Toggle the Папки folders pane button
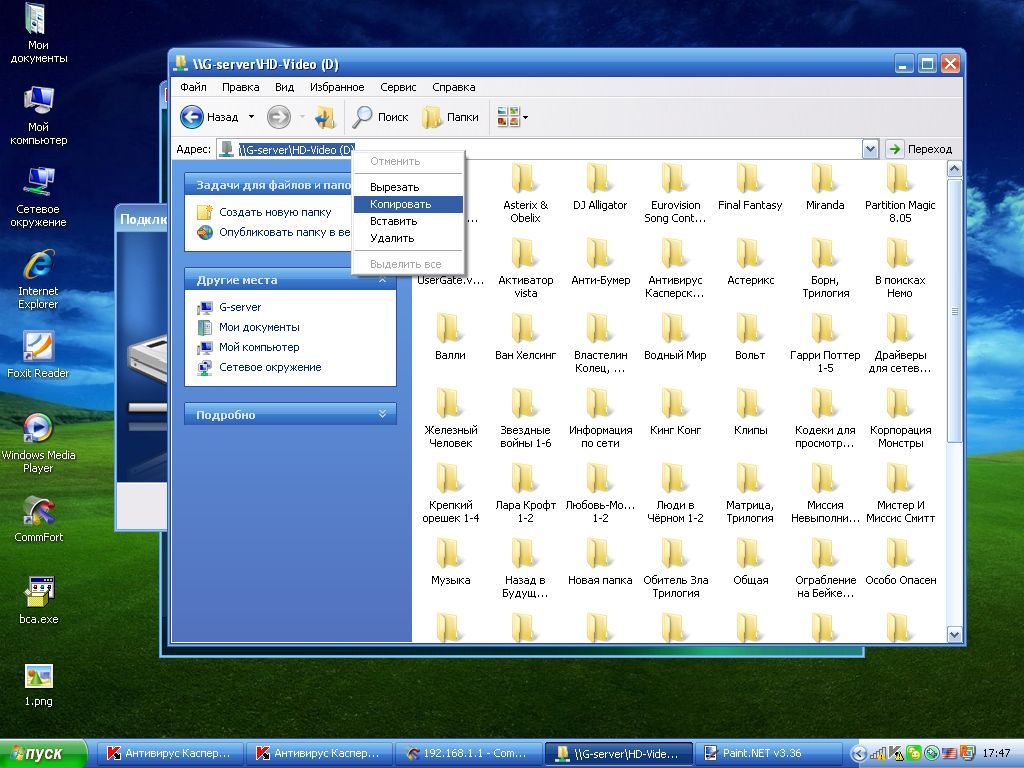The width and height of the screenshot is (1024, 768). point(451,118)
